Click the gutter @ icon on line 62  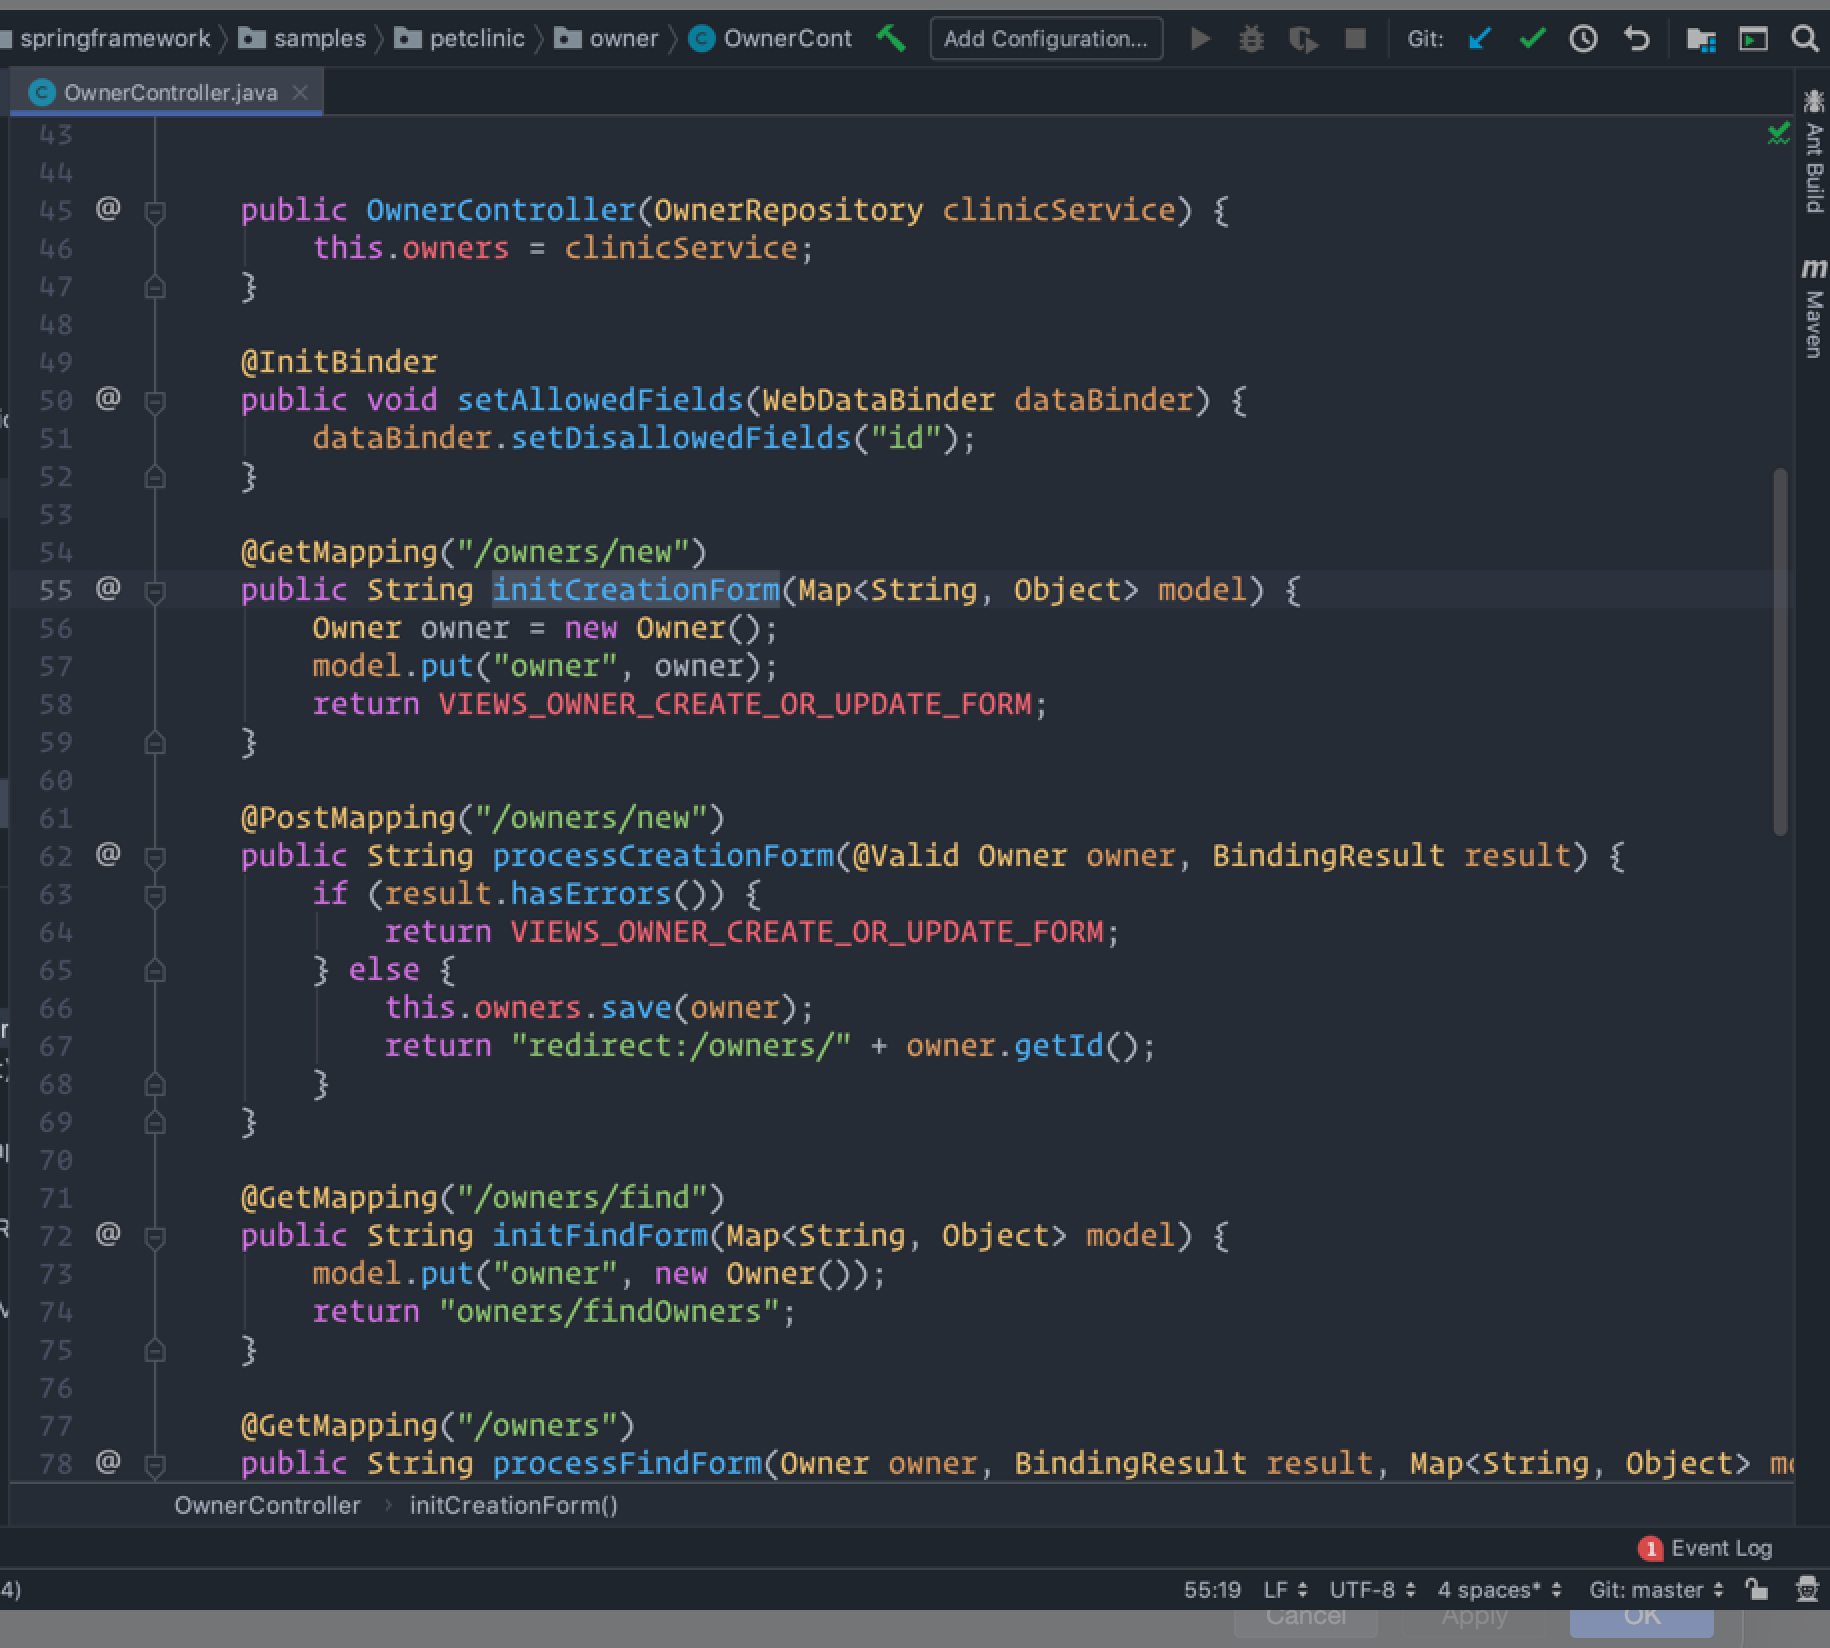pyautogui.click(x=108, y=855)
